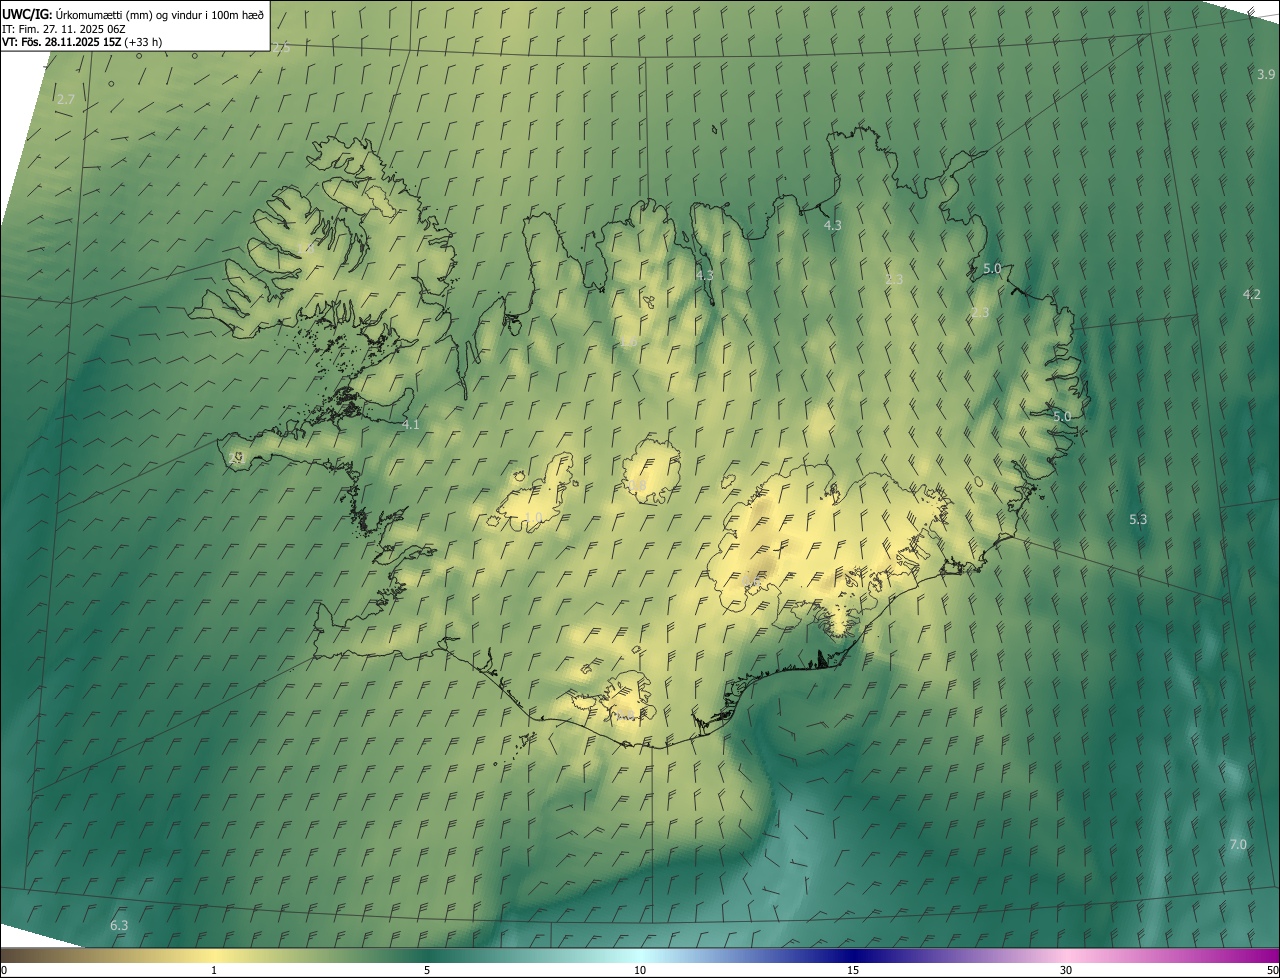Screen dimensions: 1280x978
Task: Click the '6.3' value label on the map
Action: (119, 925)
